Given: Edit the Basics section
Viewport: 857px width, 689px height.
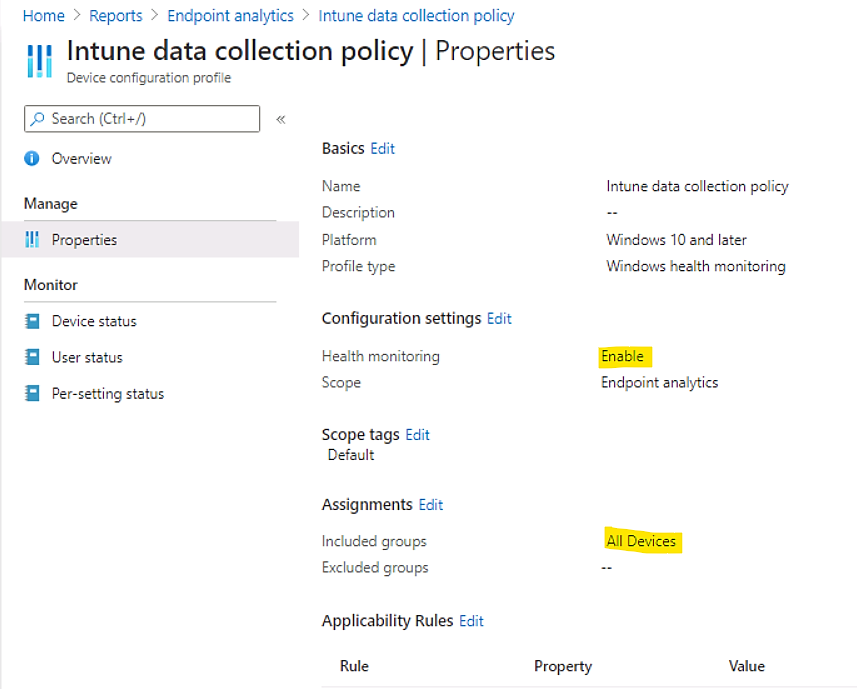Looking at the screenshot, I should click(383, 149).
